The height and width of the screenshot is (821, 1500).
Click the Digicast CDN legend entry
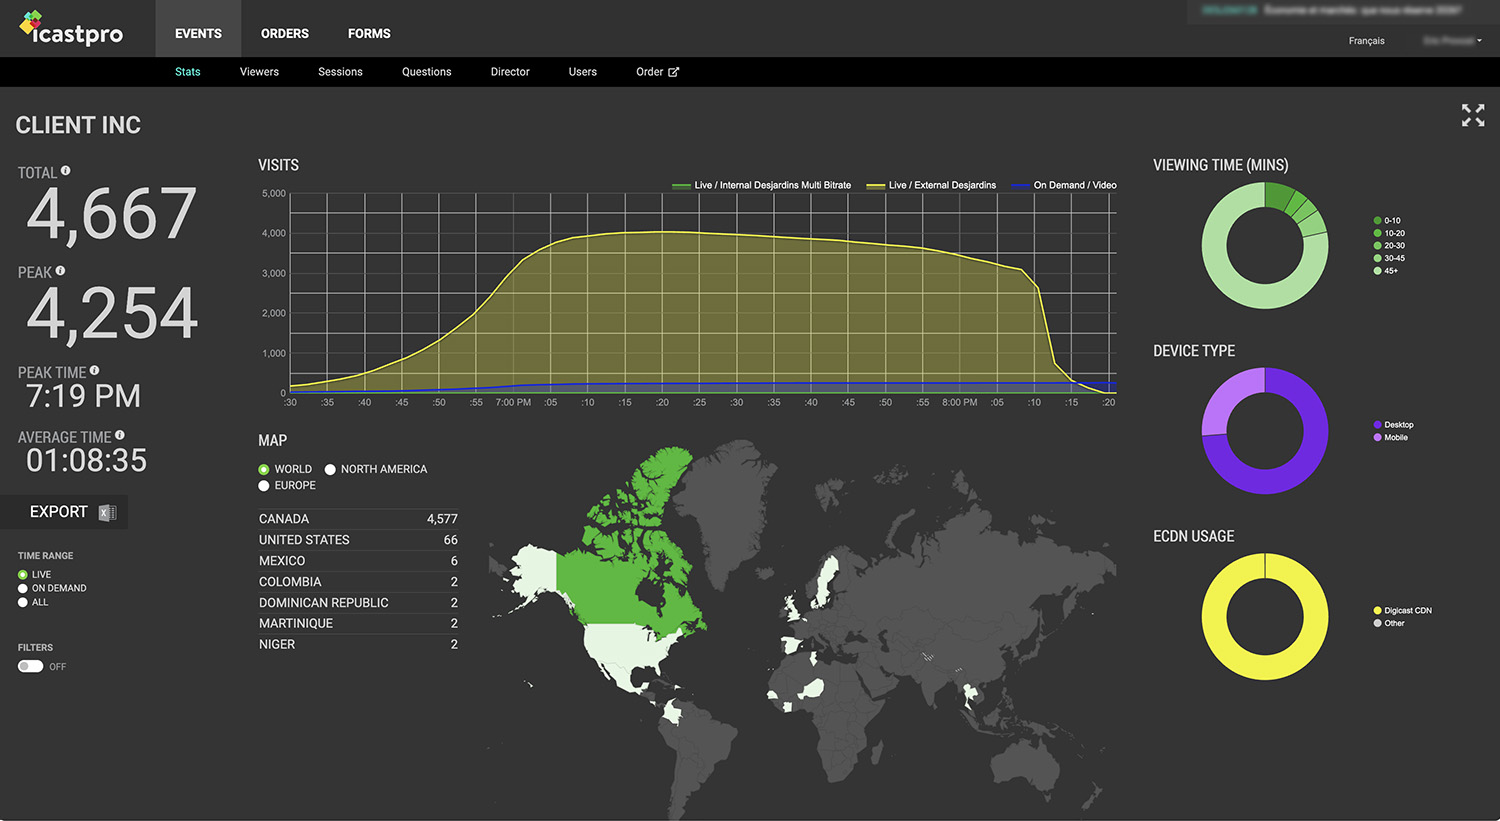click(x=1403, y=611)
